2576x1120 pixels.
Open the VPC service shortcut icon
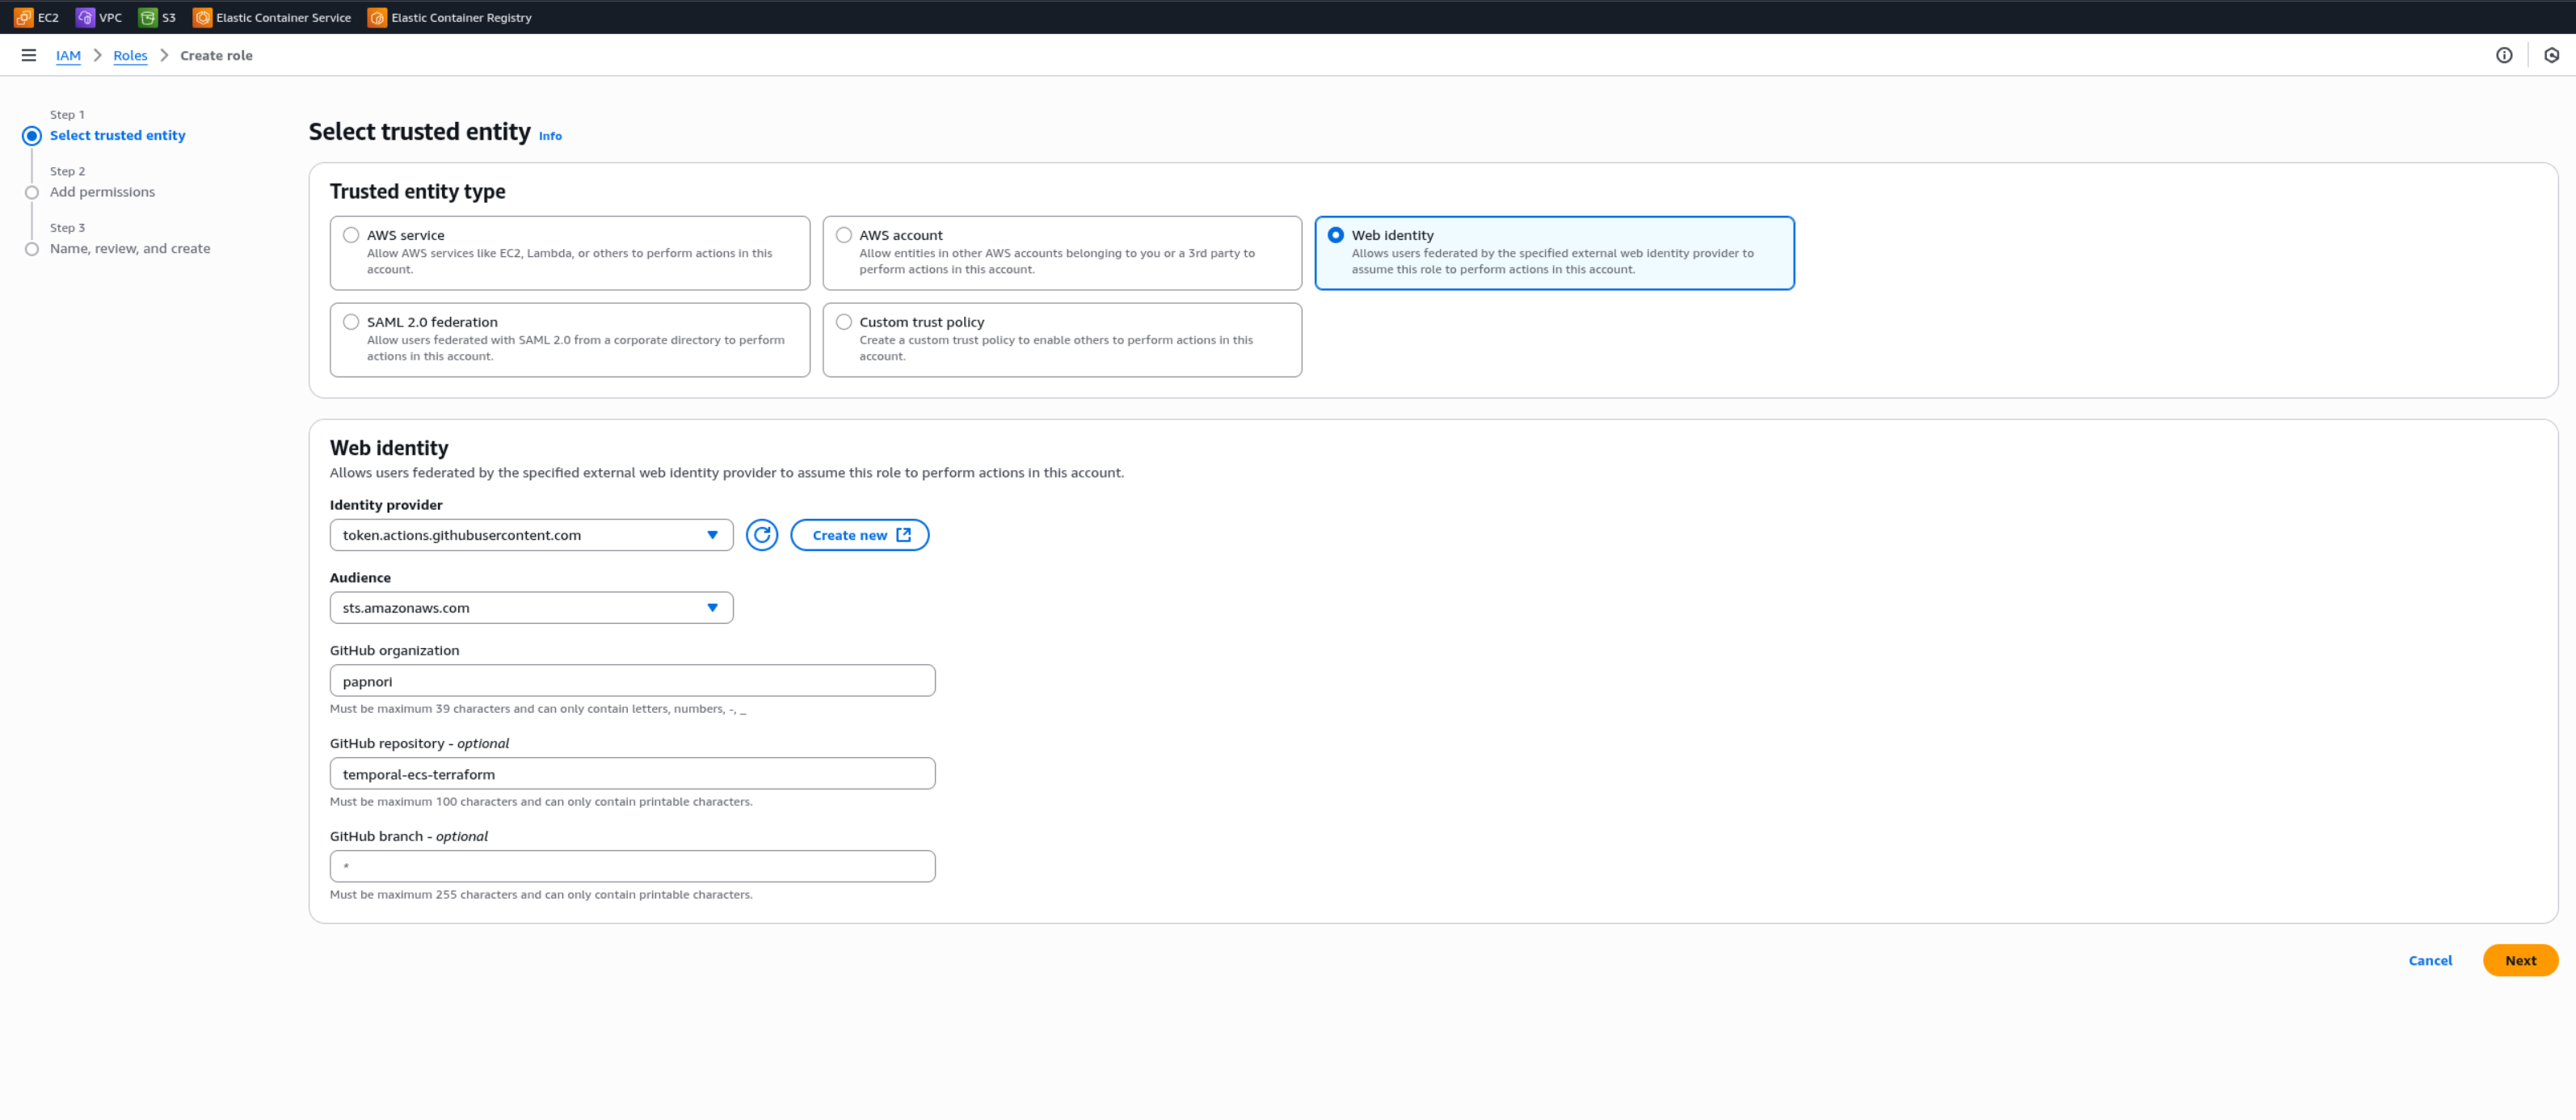click(85, 17)
